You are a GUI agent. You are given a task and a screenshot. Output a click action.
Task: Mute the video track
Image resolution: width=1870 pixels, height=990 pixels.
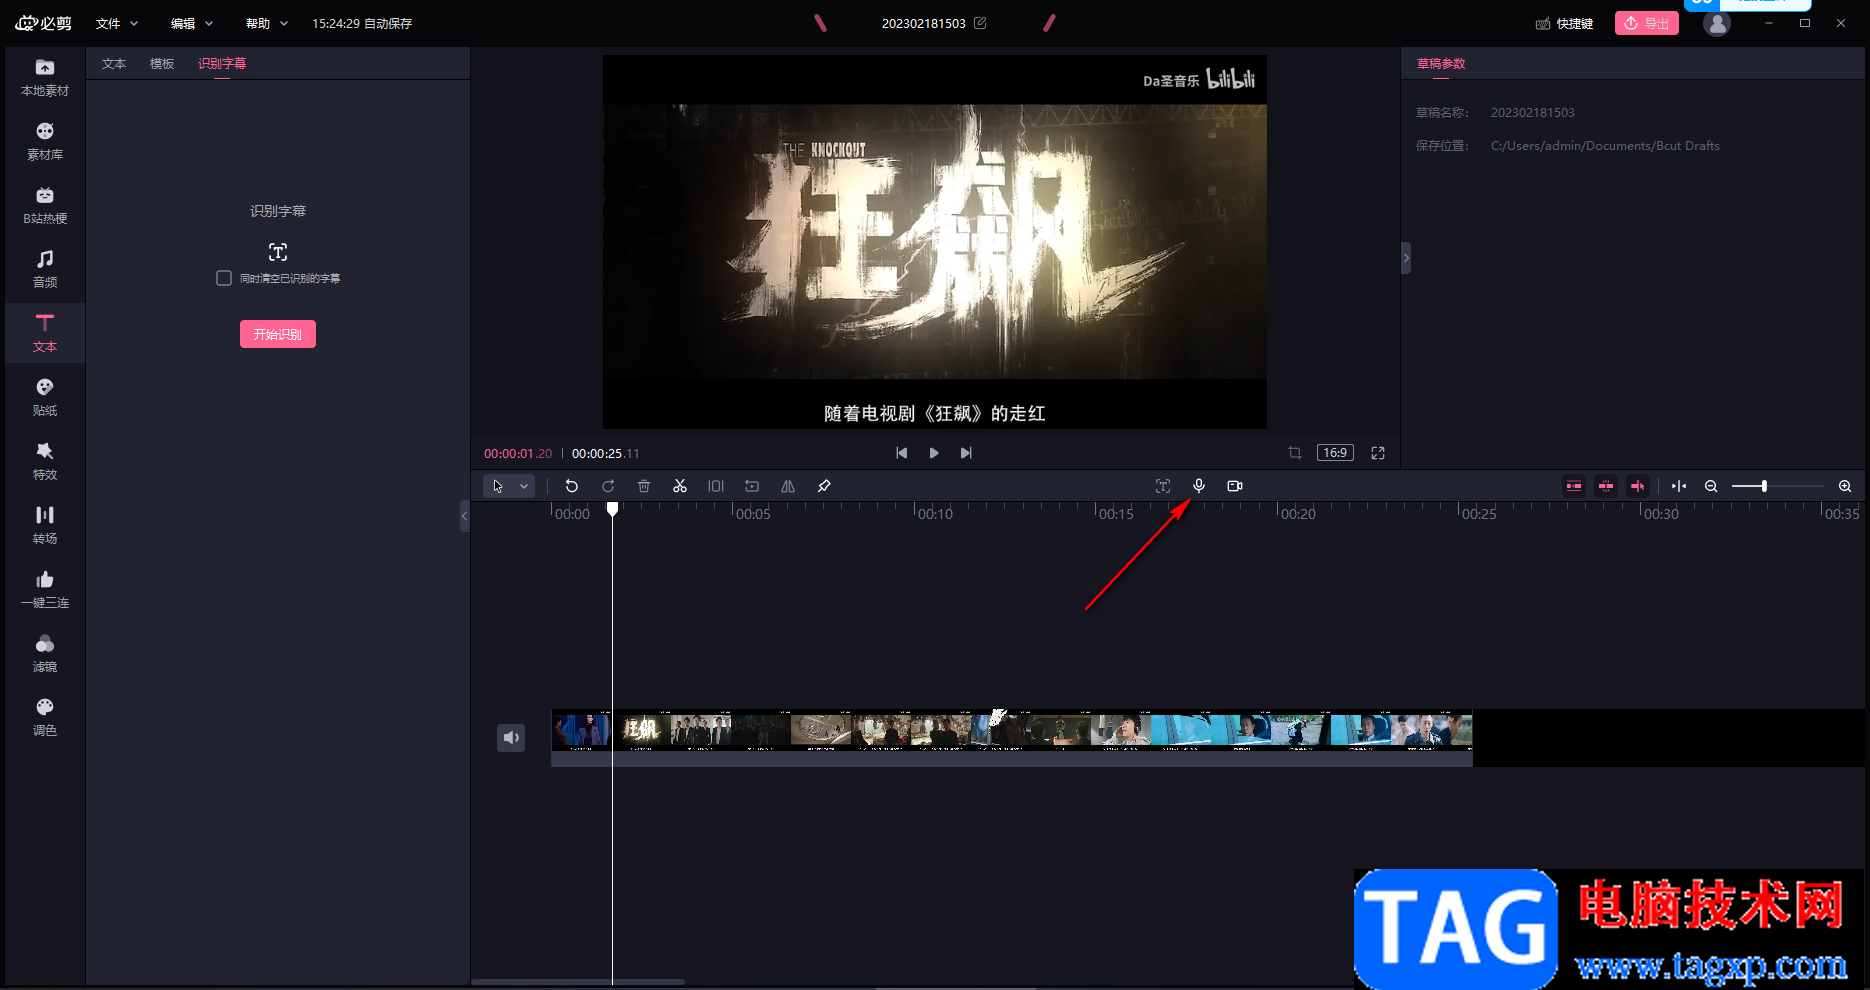[511, 738]
